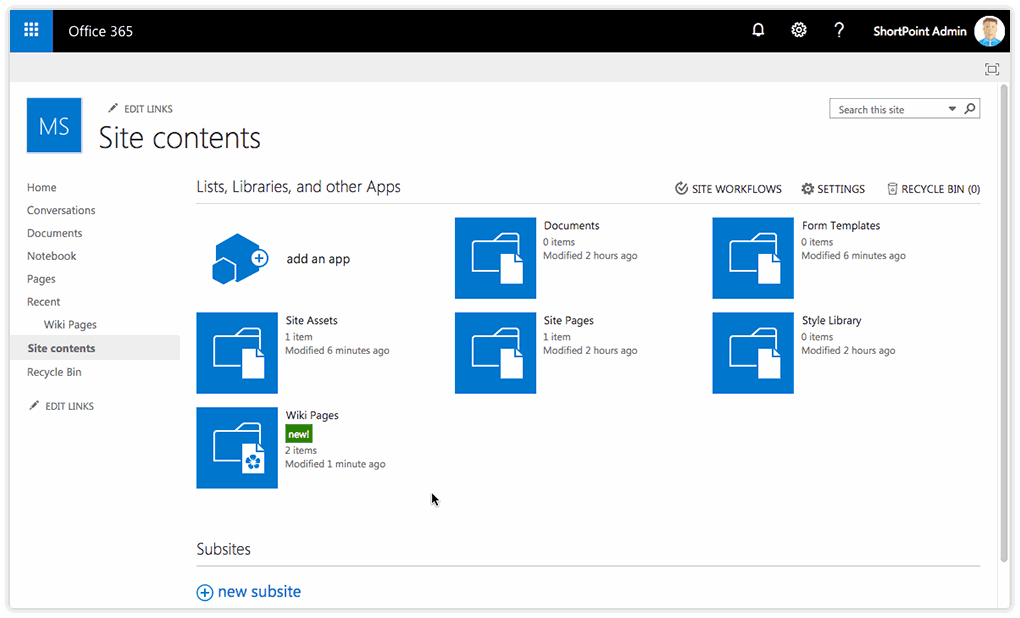
Task: Click 'Lists, Libraries, and other Apps' heading
Action: click(299, 187)
